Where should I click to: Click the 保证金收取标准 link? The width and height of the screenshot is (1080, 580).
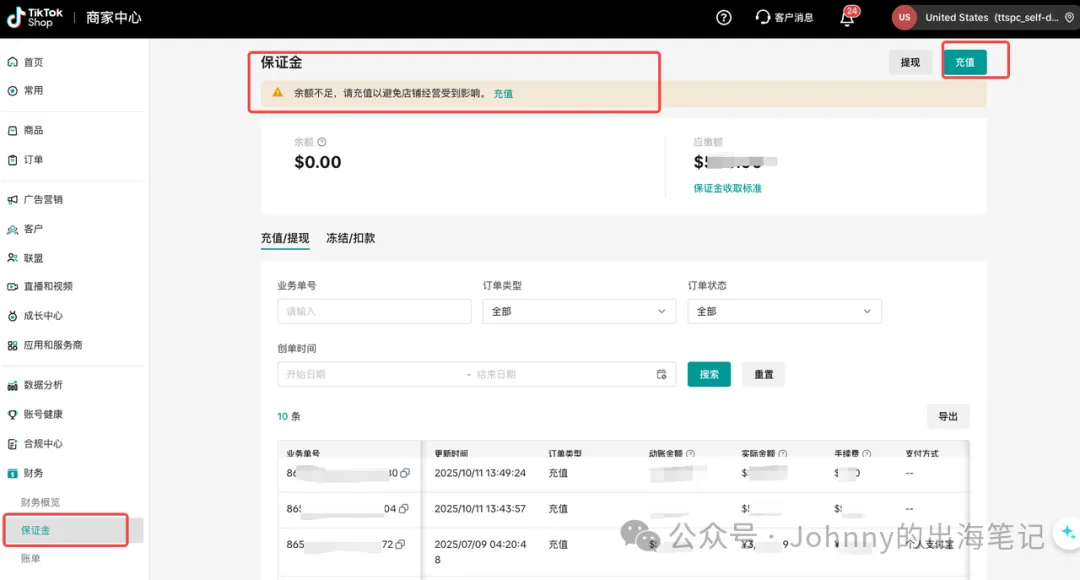pyautogui.click(x=727, y=188)
